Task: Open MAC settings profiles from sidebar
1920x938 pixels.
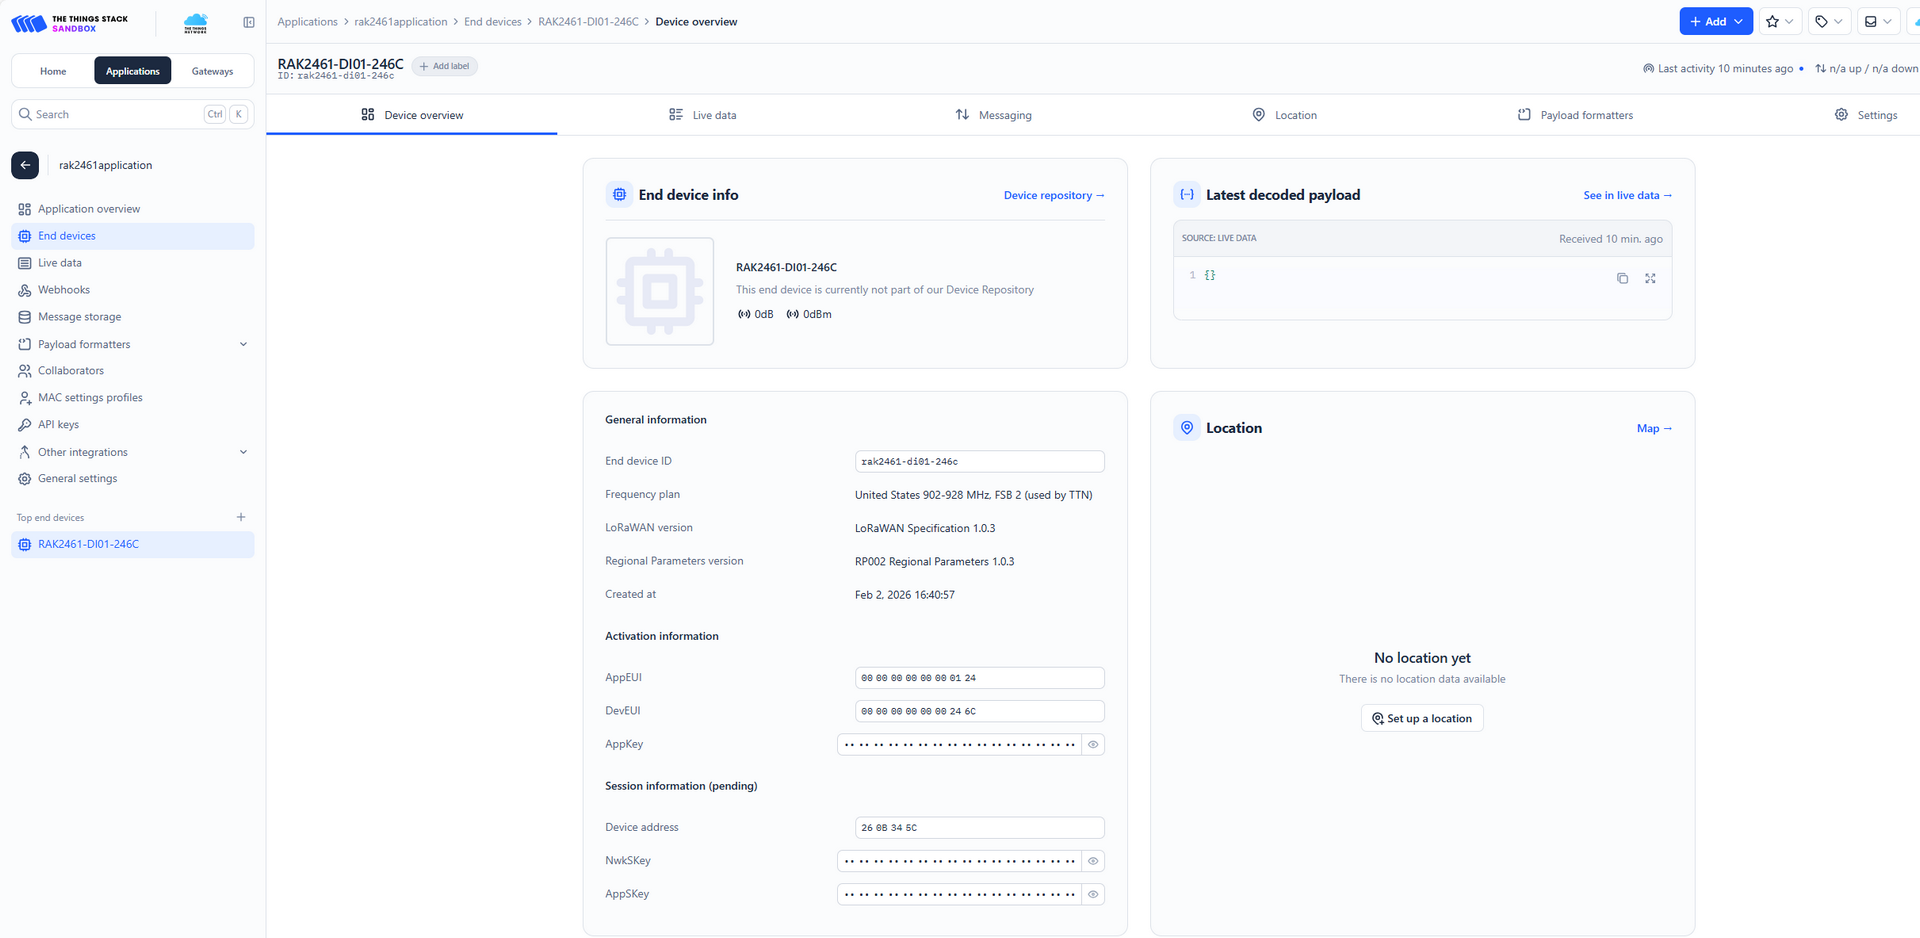Action: pos(89,397)
